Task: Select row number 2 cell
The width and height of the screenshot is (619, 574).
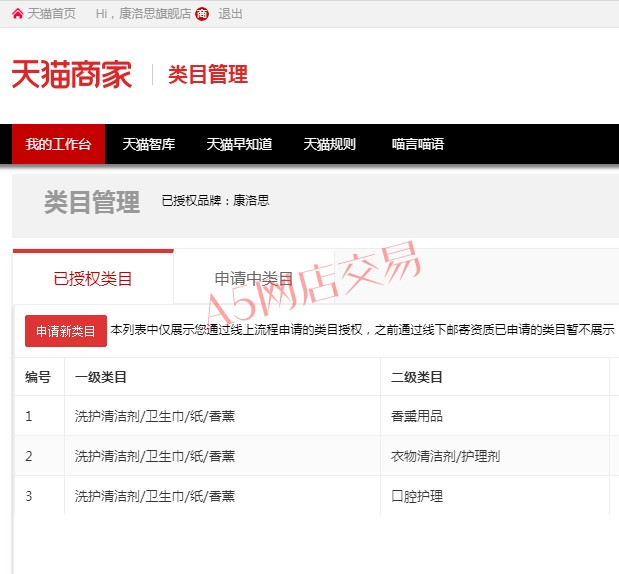Action: pyautogui.click(x=39, y=456)
